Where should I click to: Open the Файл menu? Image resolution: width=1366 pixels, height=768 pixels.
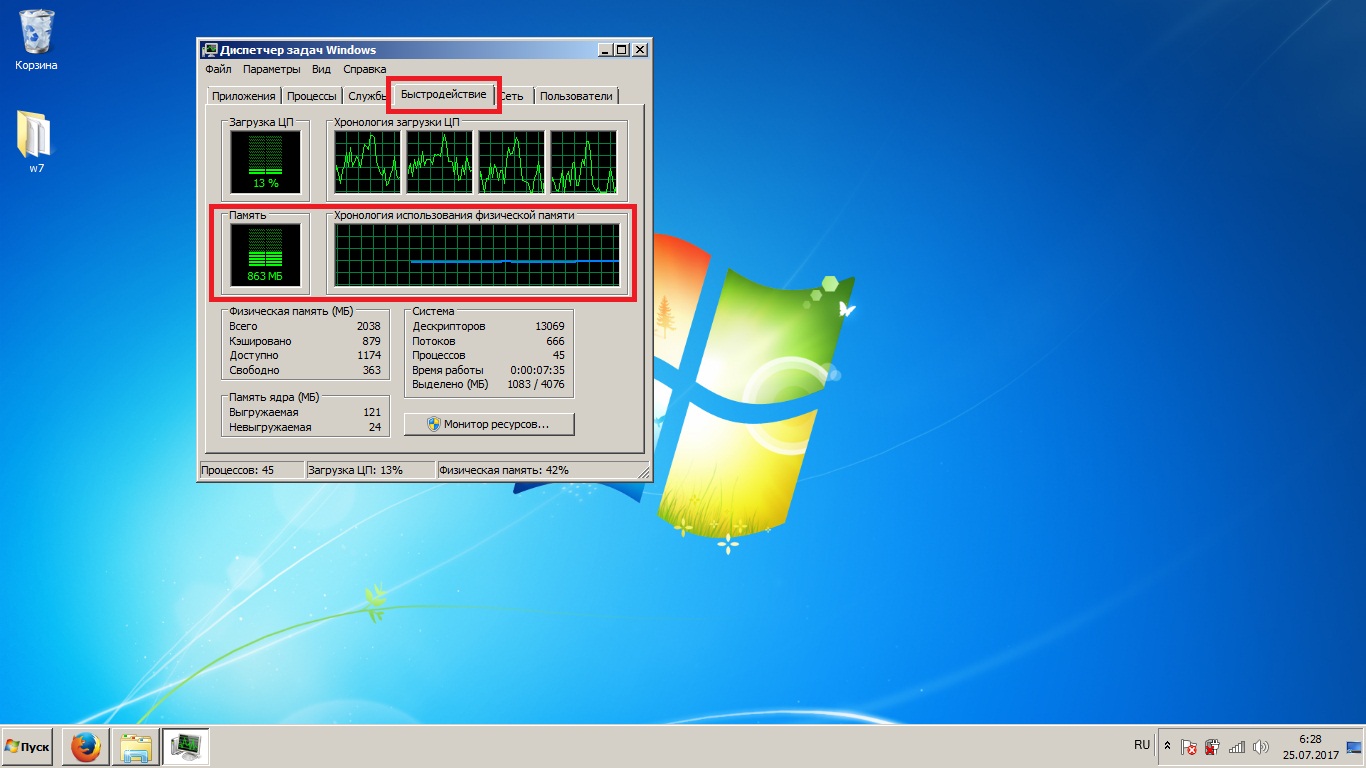coord(218,70)
